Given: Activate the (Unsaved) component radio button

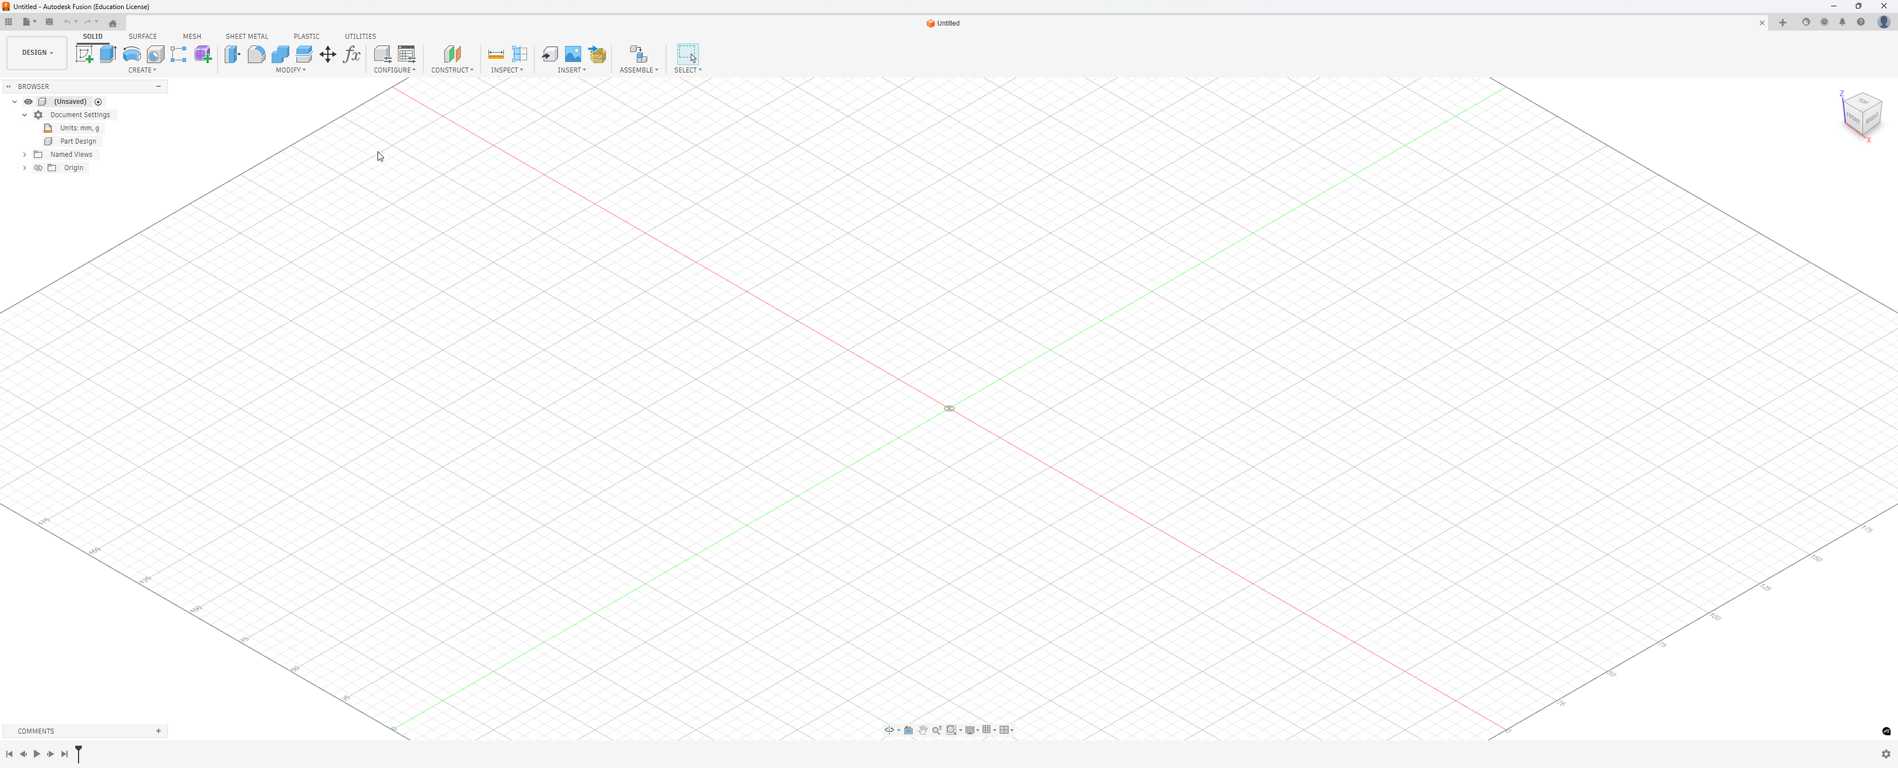Looking at the screenshot, I should point(98,102).
